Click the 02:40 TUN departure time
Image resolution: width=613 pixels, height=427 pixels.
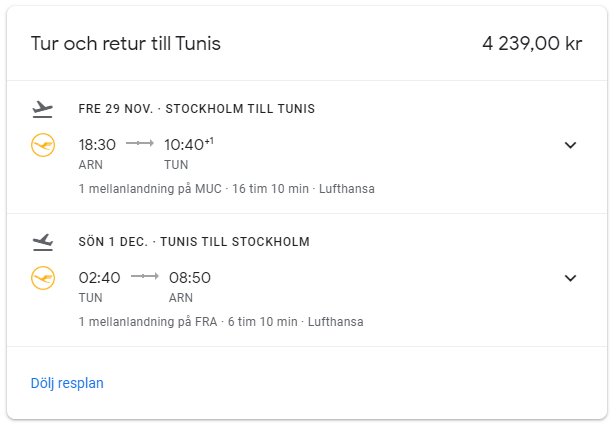click(x=99, y=278)
